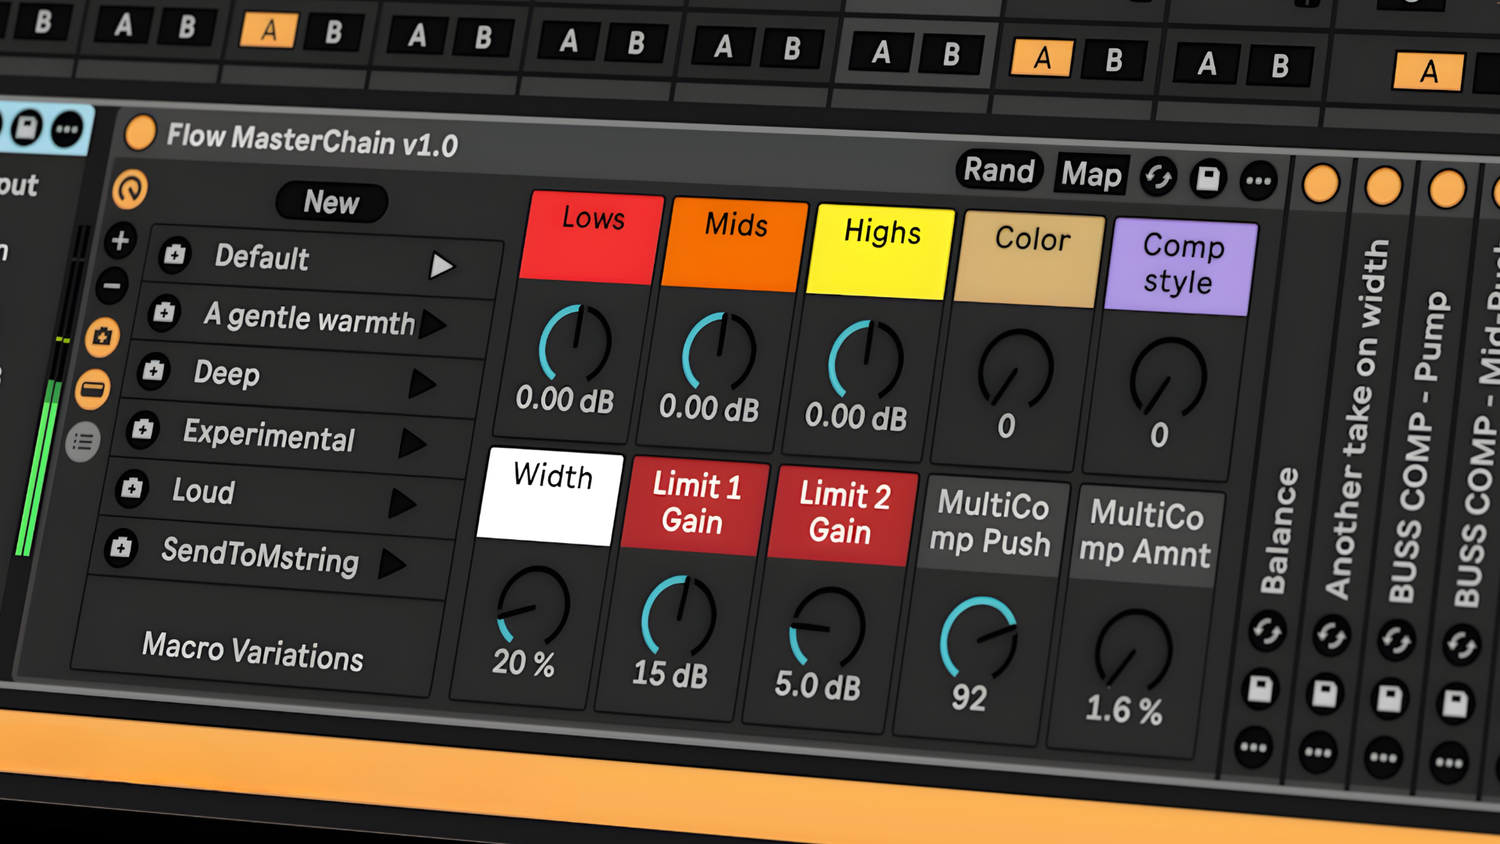The height and width of the screenshot is (844, 1500).
Task: Toggle Flow MasterChain device activator on/off
Action: [140, 132]
